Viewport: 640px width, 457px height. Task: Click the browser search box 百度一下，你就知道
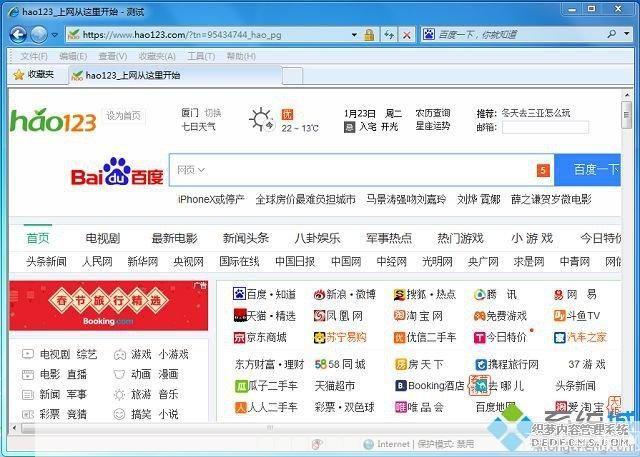tap(520, 34)
